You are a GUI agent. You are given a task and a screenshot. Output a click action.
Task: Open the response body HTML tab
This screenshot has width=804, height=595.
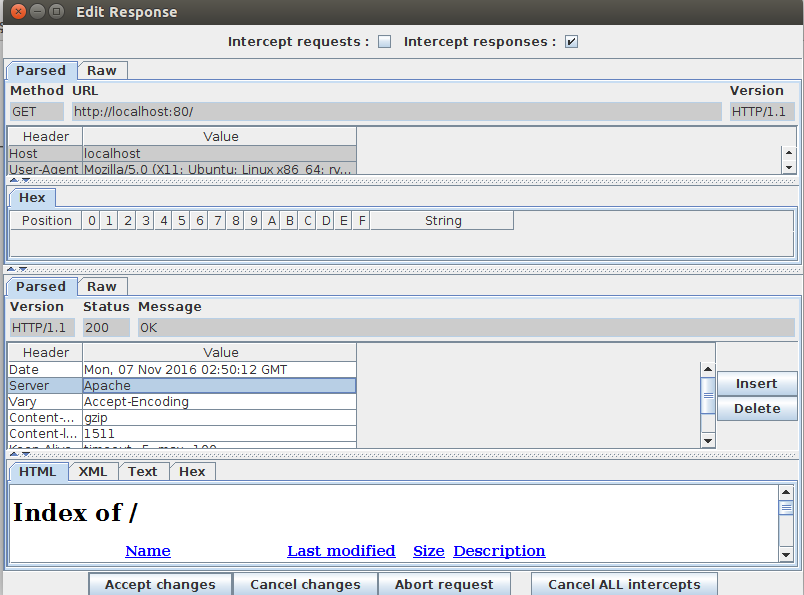coord(38,471)
